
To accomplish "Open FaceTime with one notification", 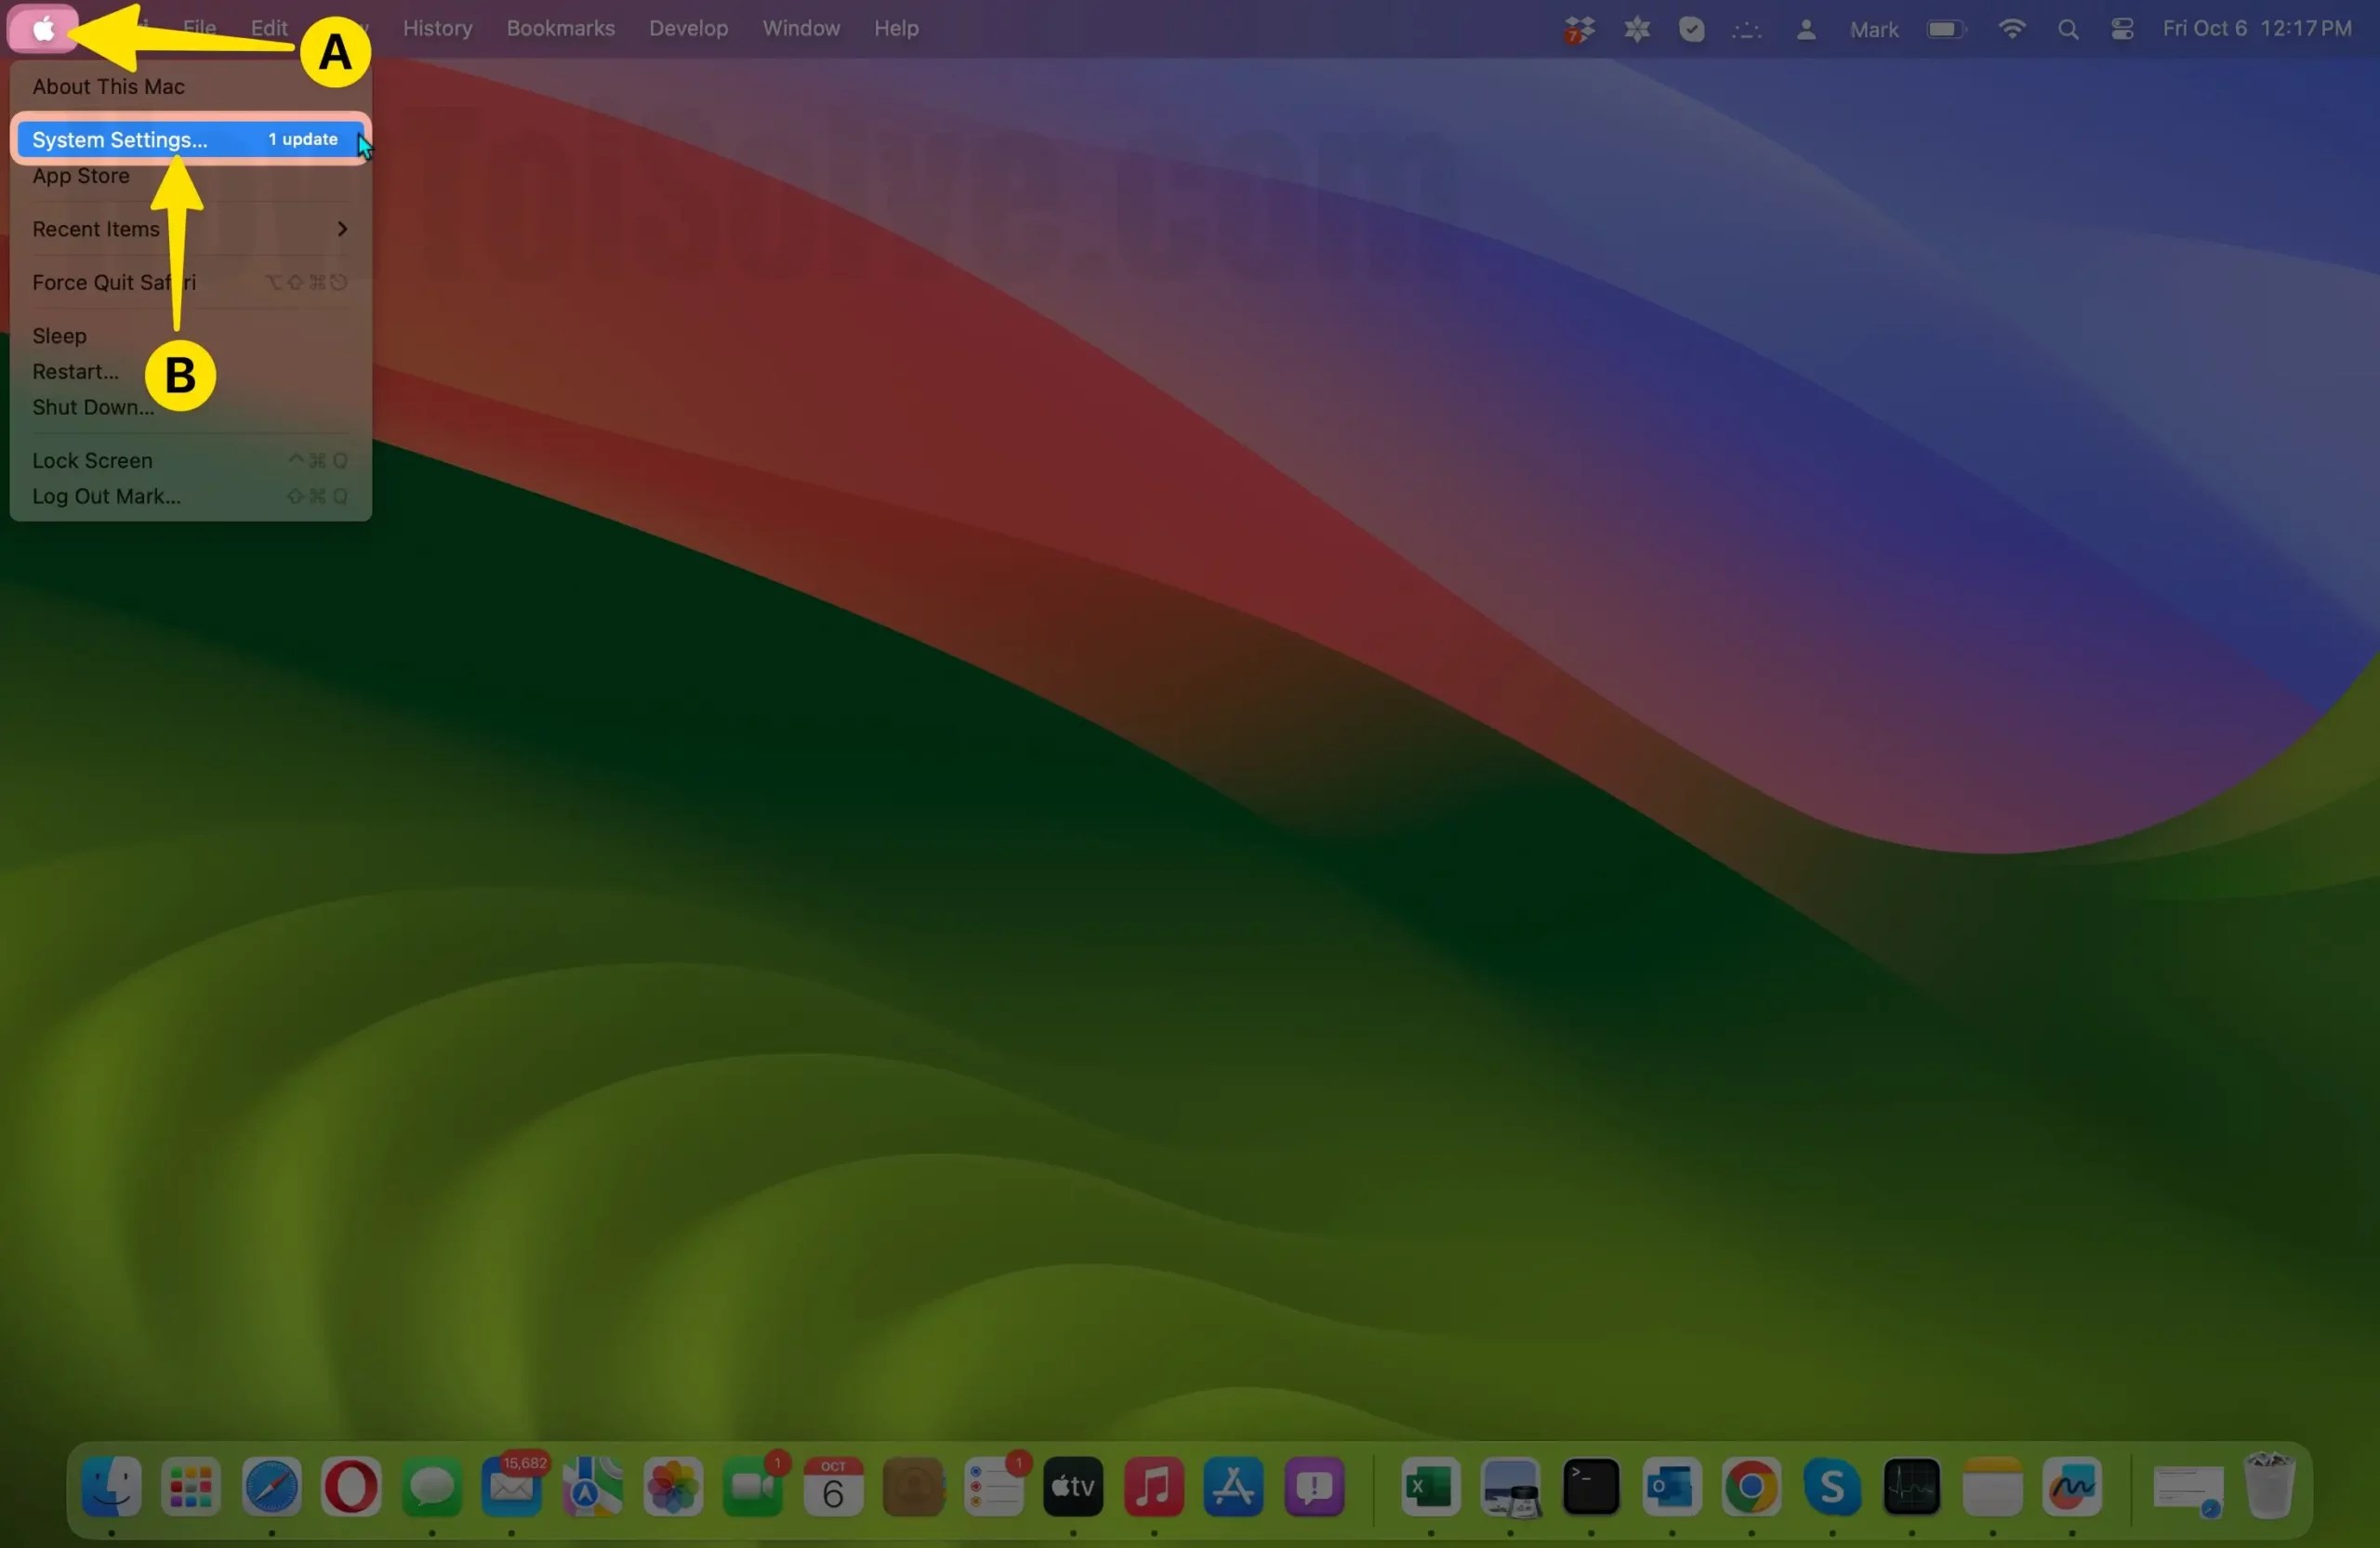I will [x=754, y=1489].
